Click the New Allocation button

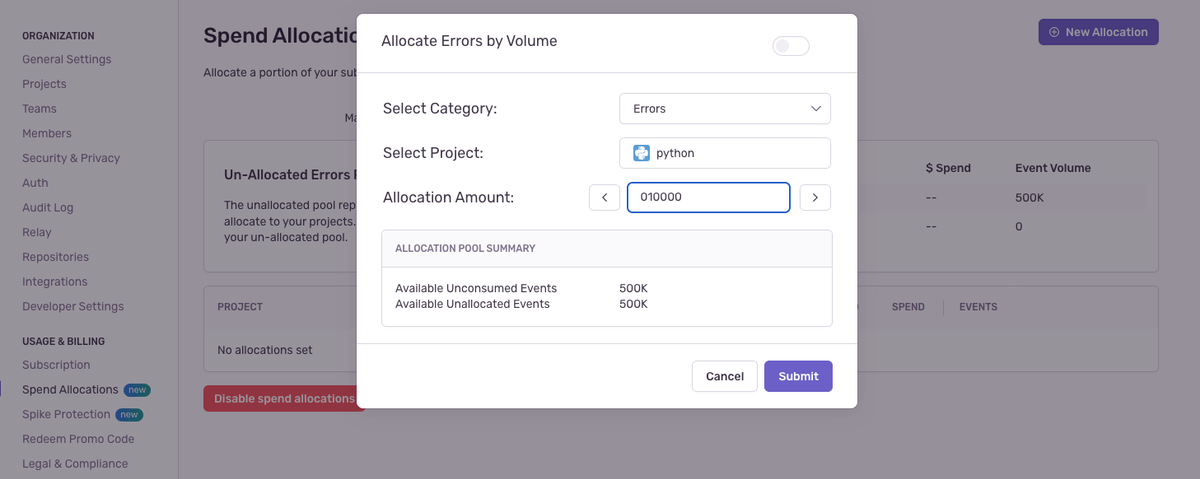1098,32
